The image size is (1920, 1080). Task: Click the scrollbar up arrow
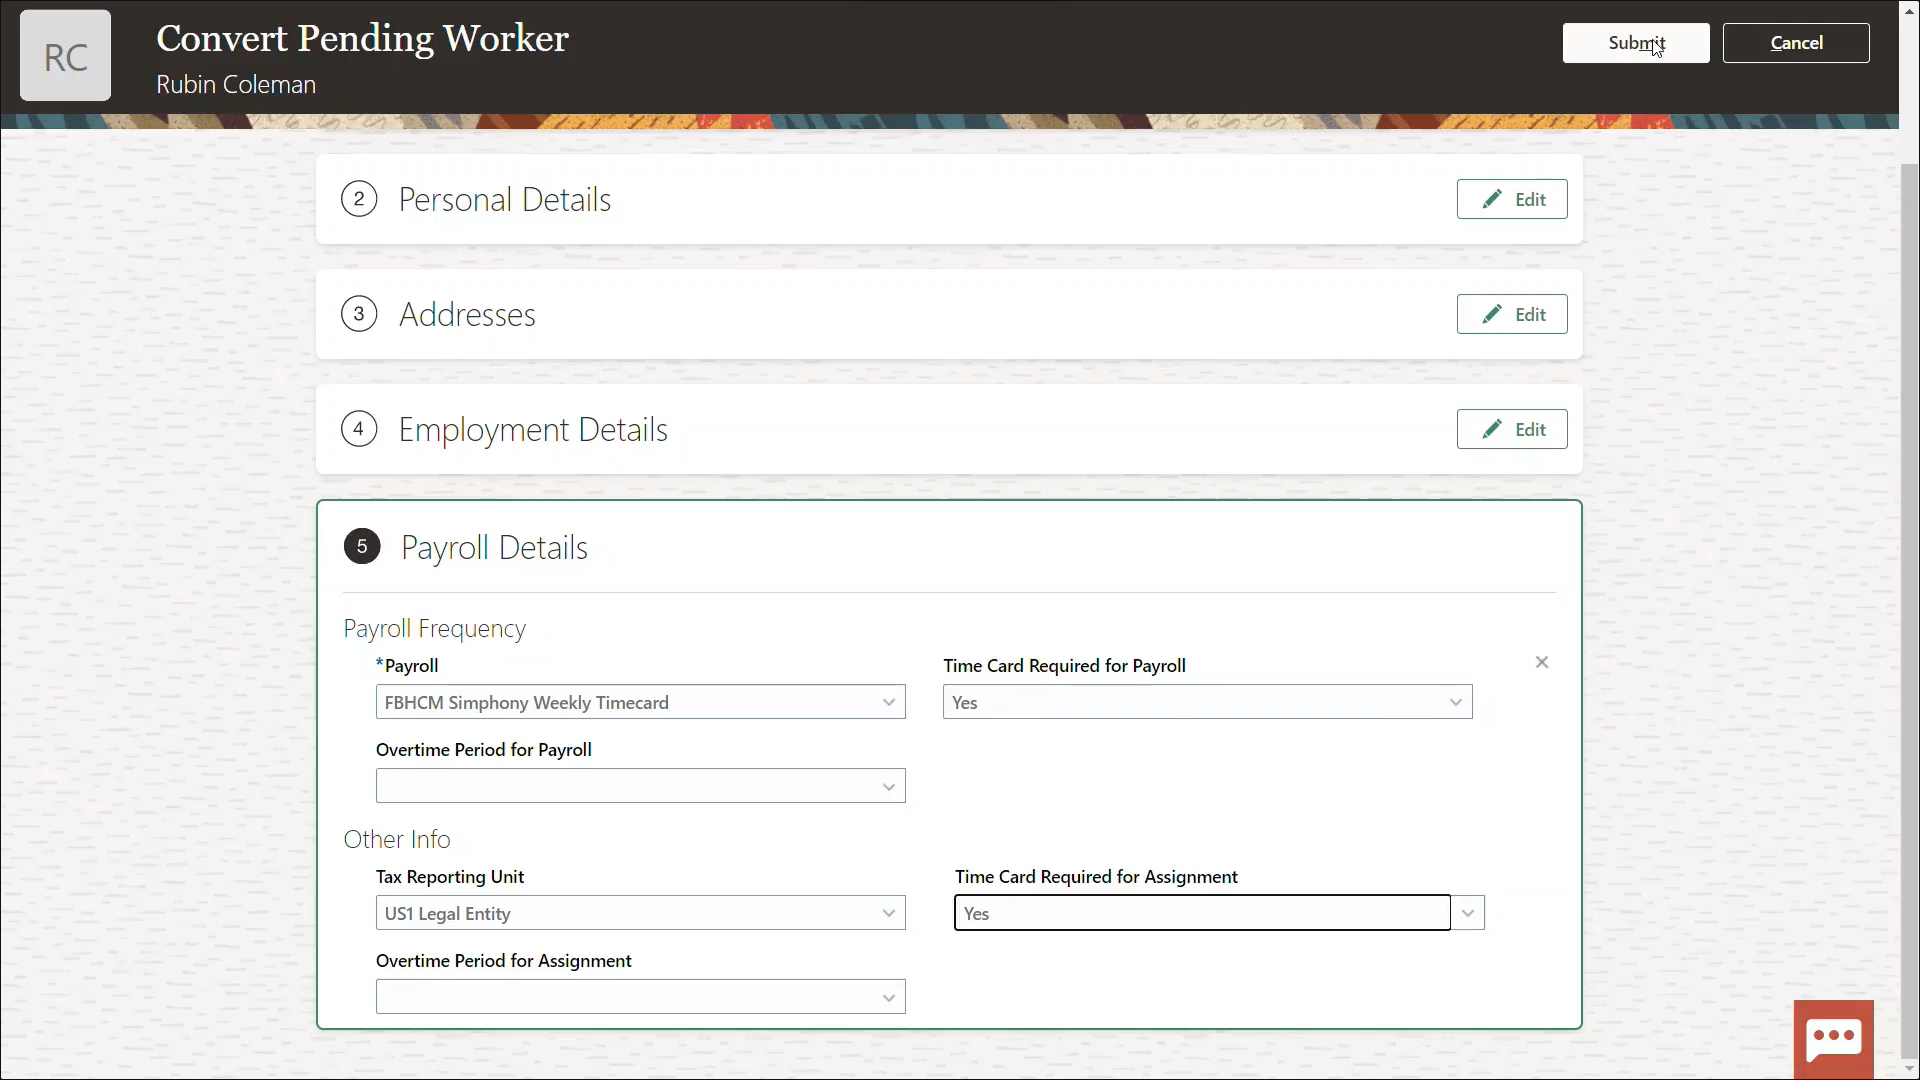click(x=1909, y=9)
